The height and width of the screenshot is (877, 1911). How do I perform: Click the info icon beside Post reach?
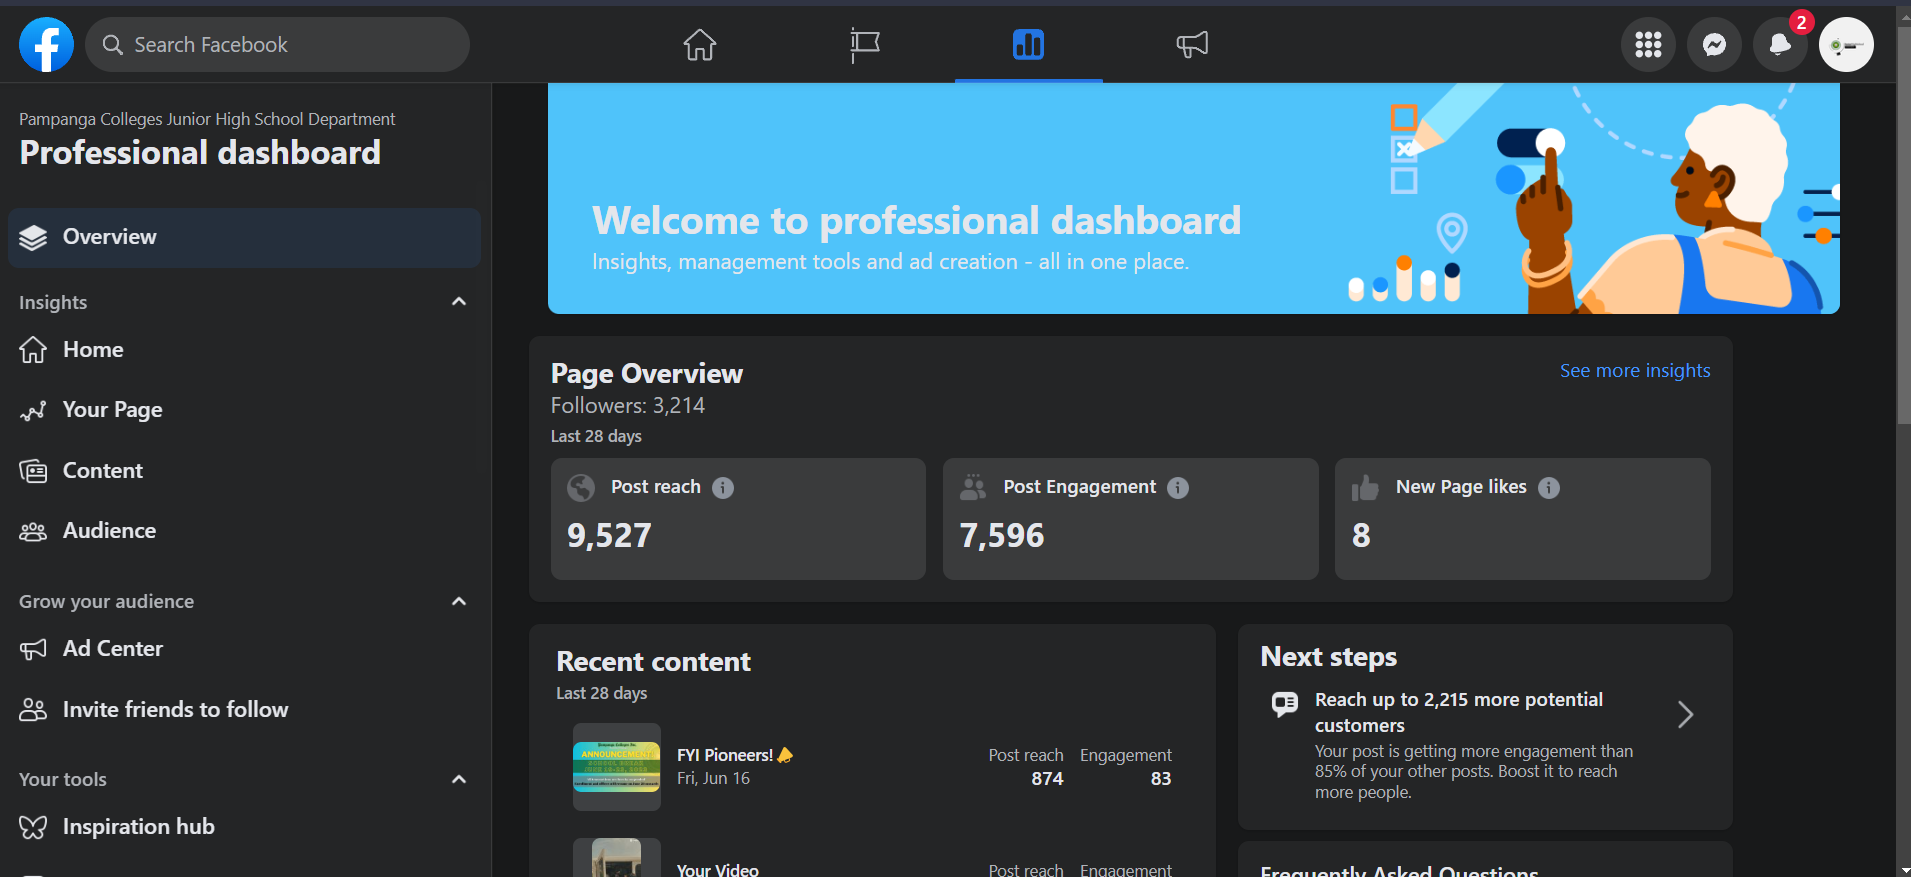pos(723,488)
